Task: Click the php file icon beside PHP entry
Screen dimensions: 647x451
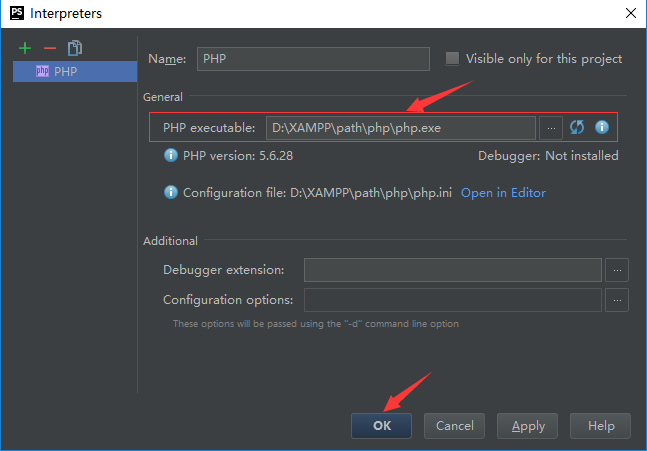Action: [x=42, y=71]
